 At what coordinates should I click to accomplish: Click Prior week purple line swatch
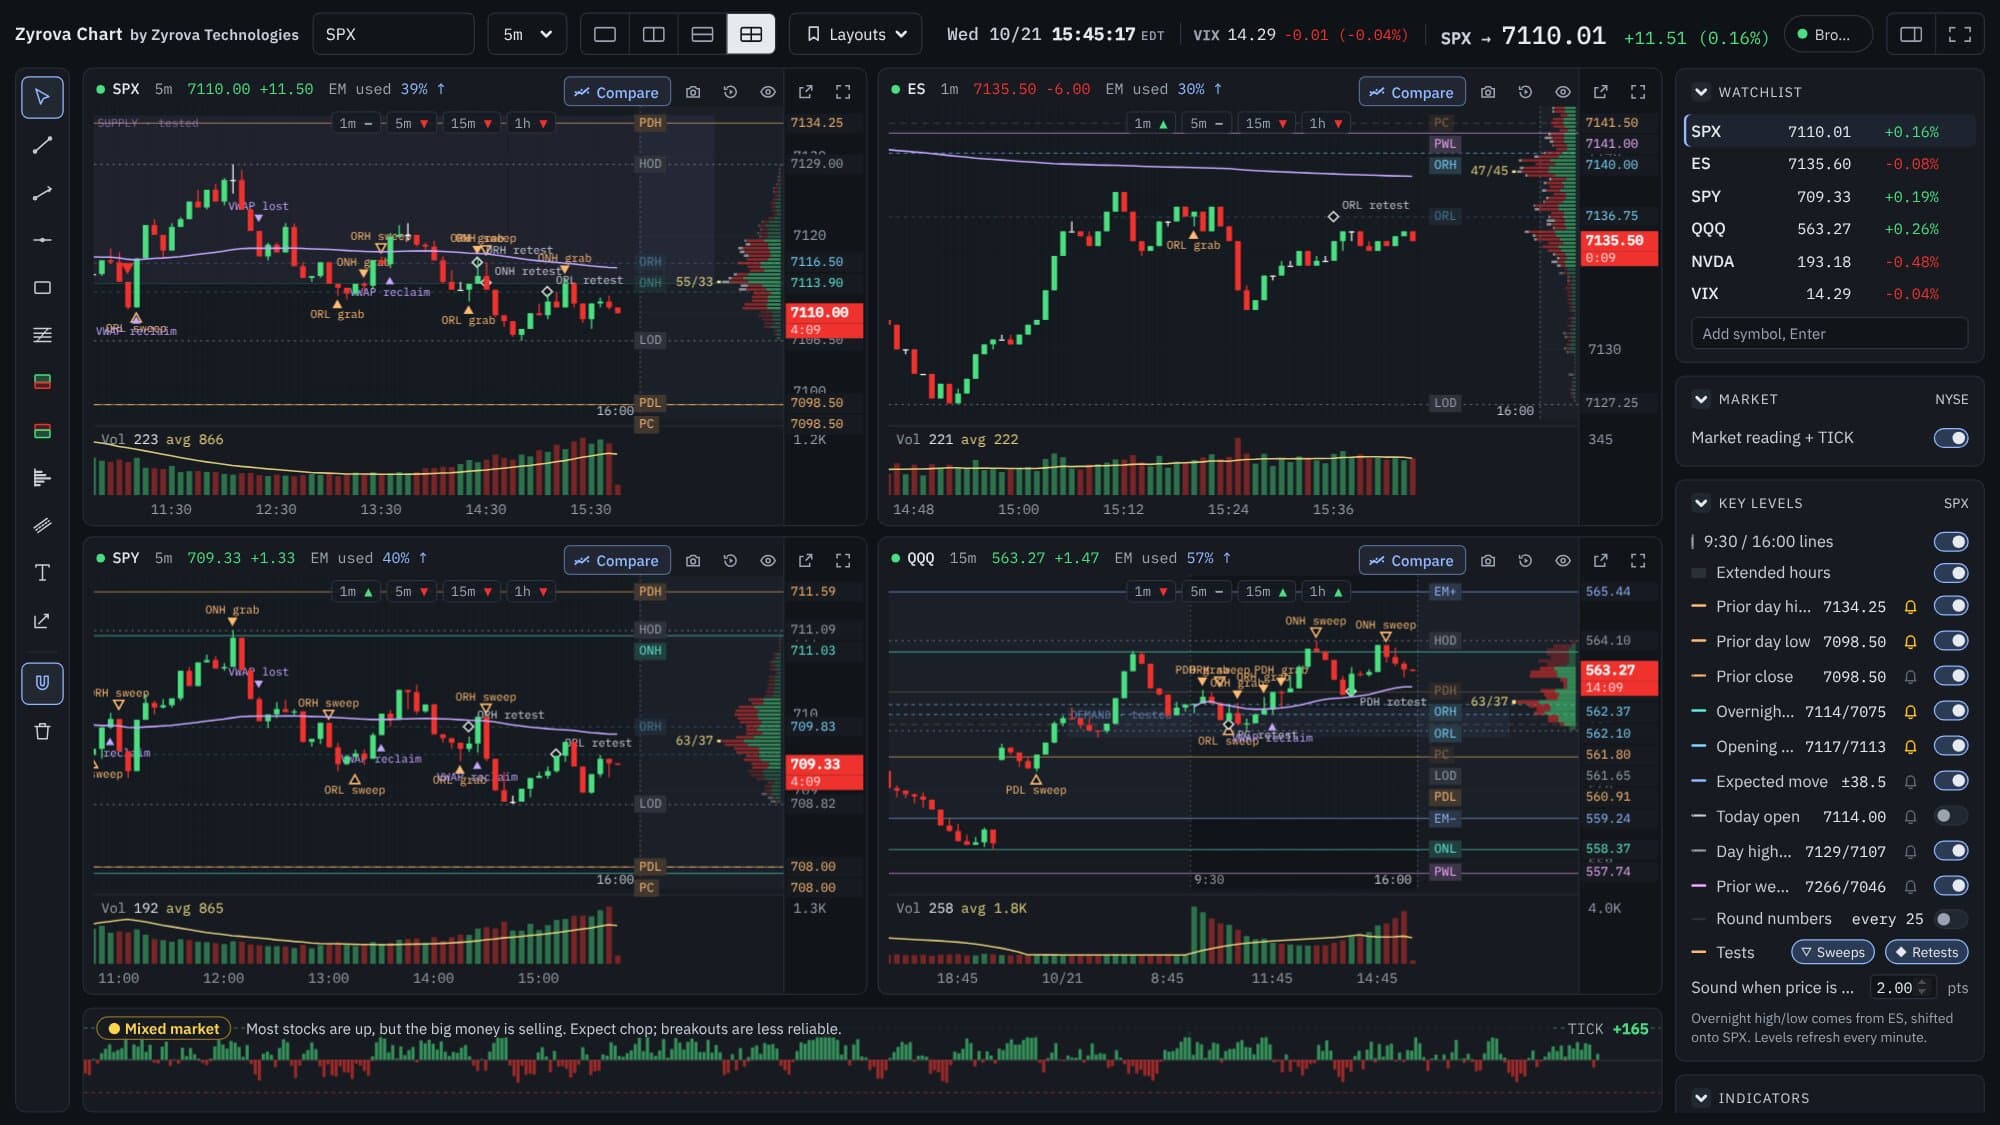[x=1698, y=886]
